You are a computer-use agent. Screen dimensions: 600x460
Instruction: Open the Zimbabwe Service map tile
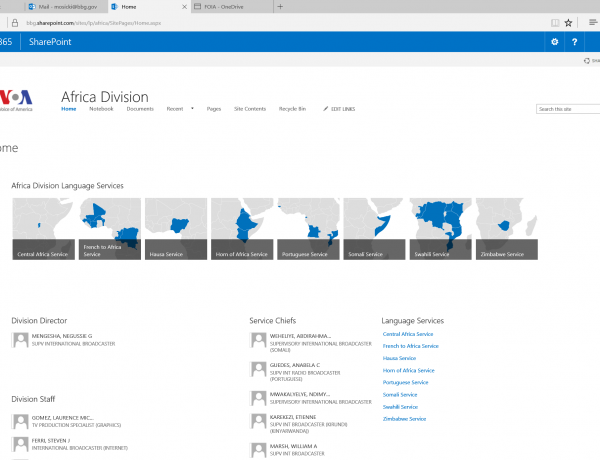coord(507,229)
